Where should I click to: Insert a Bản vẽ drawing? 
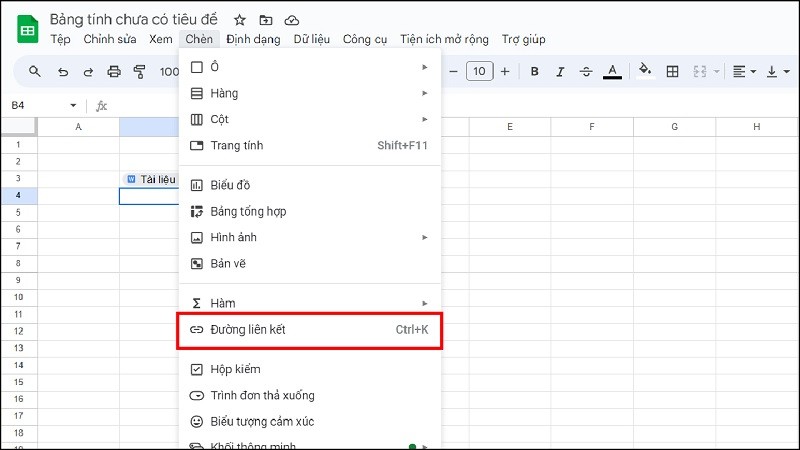tap(310, 264)
